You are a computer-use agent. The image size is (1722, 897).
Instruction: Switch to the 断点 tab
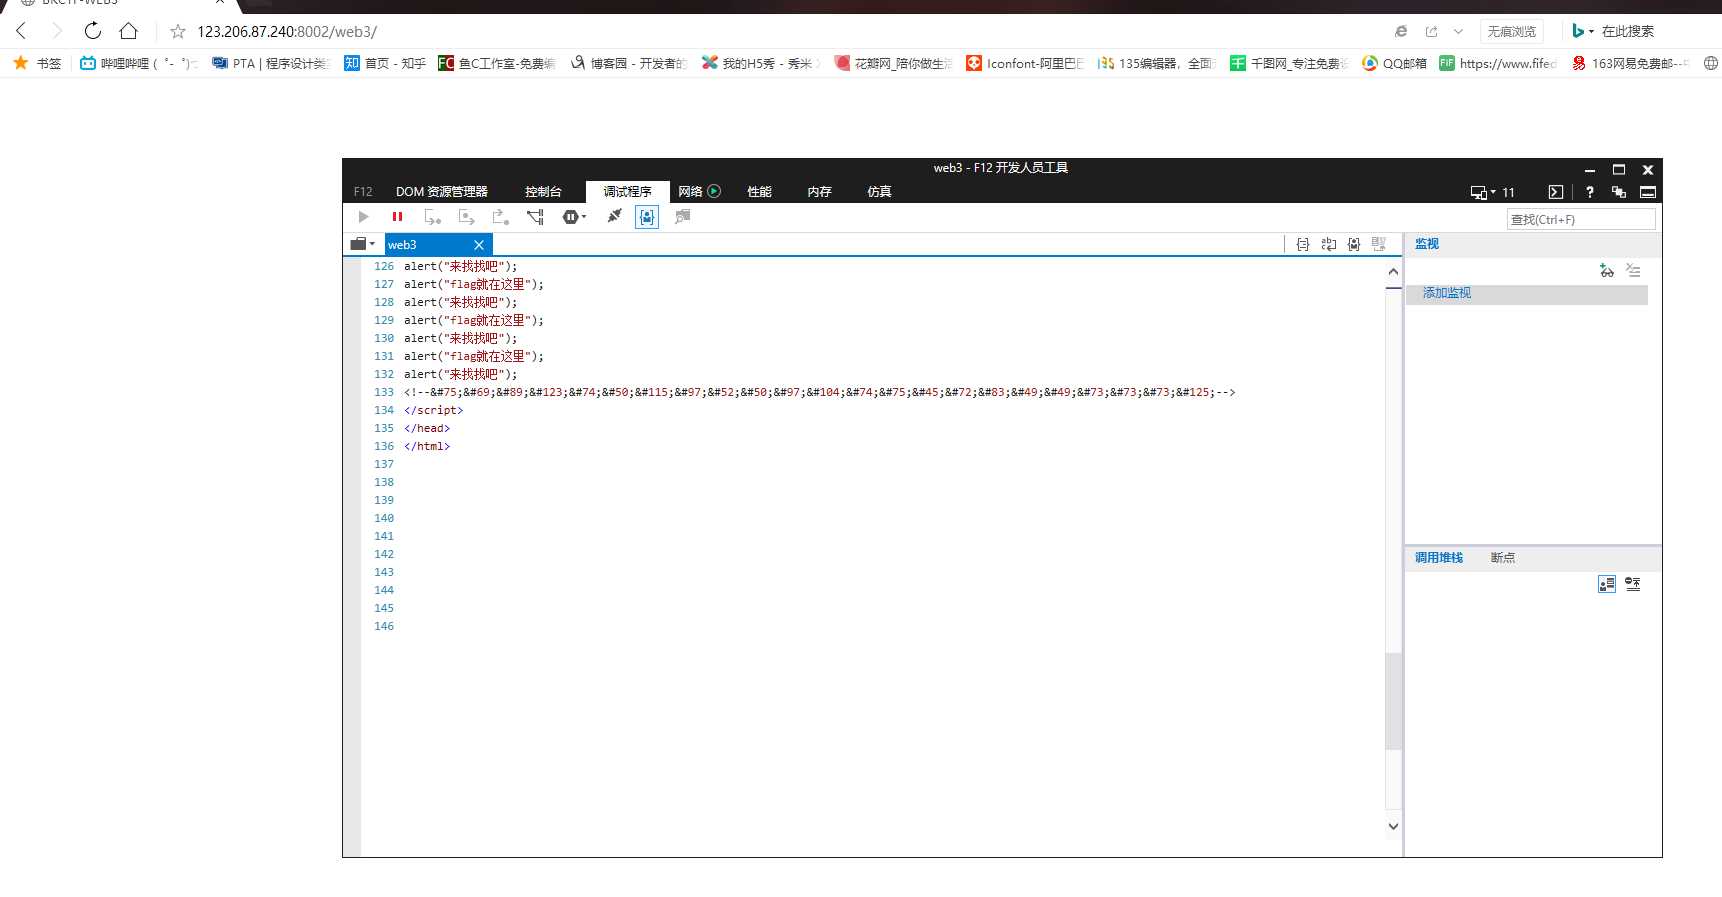point(1503,558)
